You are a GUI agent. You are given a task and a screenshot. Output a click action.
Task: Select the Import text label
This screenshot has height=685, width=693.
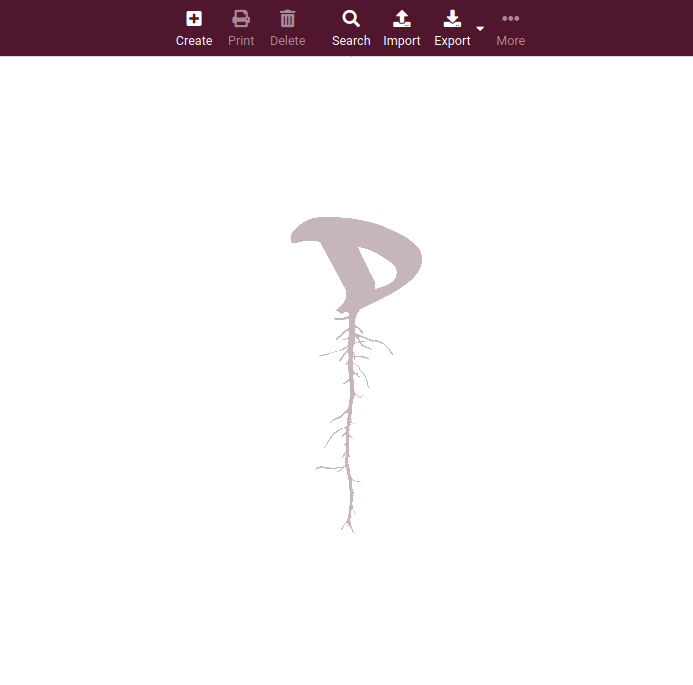[401, 41]
